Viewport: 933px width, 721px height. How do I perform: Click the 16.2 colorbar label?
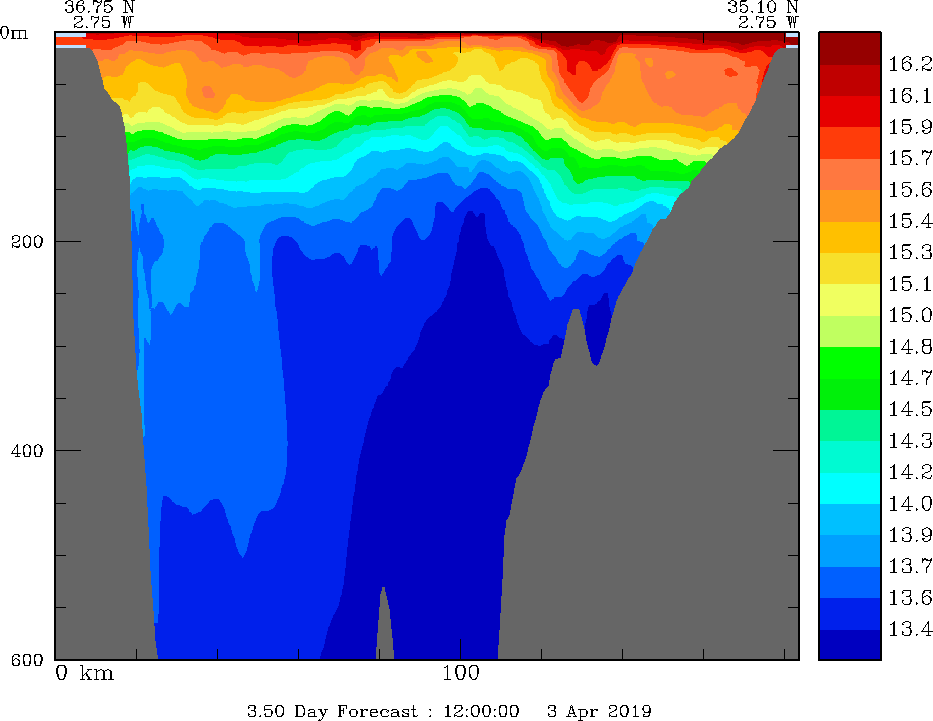[909, 64]
